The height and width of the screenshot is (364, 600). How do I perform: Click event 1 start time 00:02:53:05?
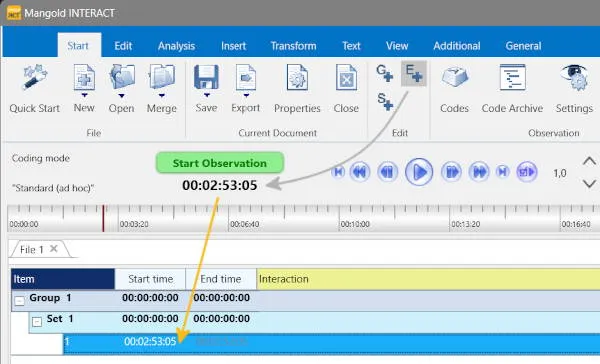click(150, 341)
